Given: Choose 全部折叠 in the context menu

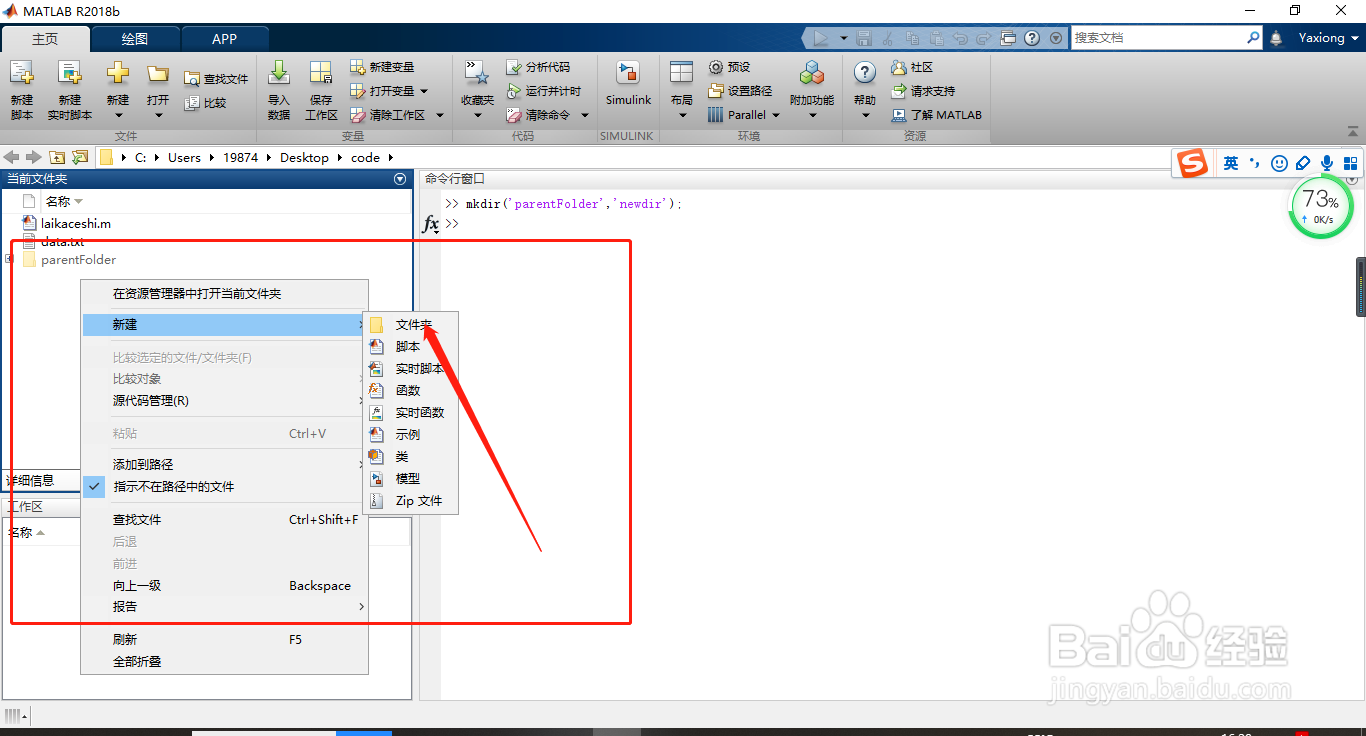Looking at the screenshot, I should pos(224,662).
